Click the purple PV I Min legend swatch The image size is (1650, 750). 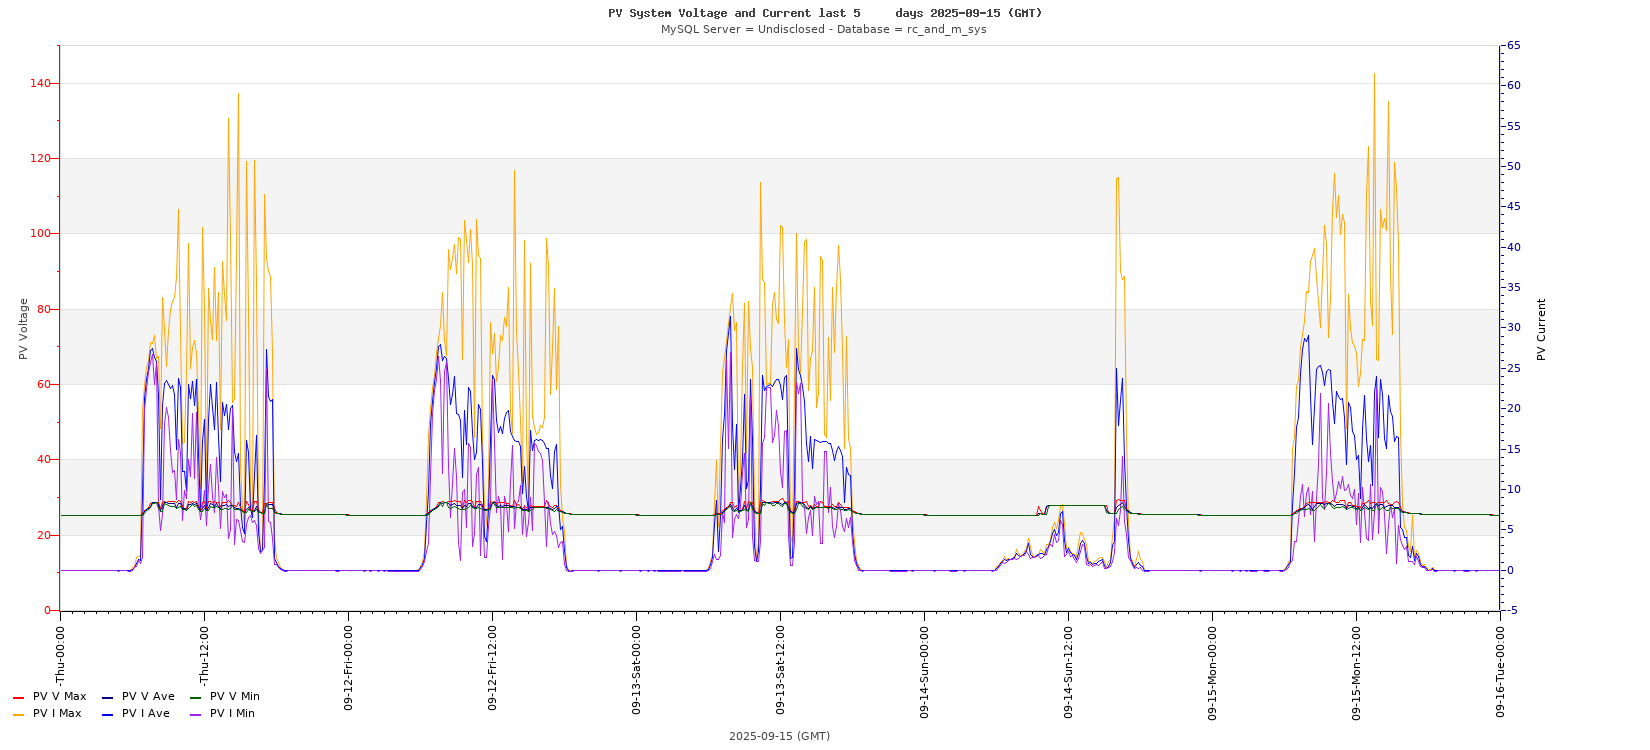coord(195,715)
